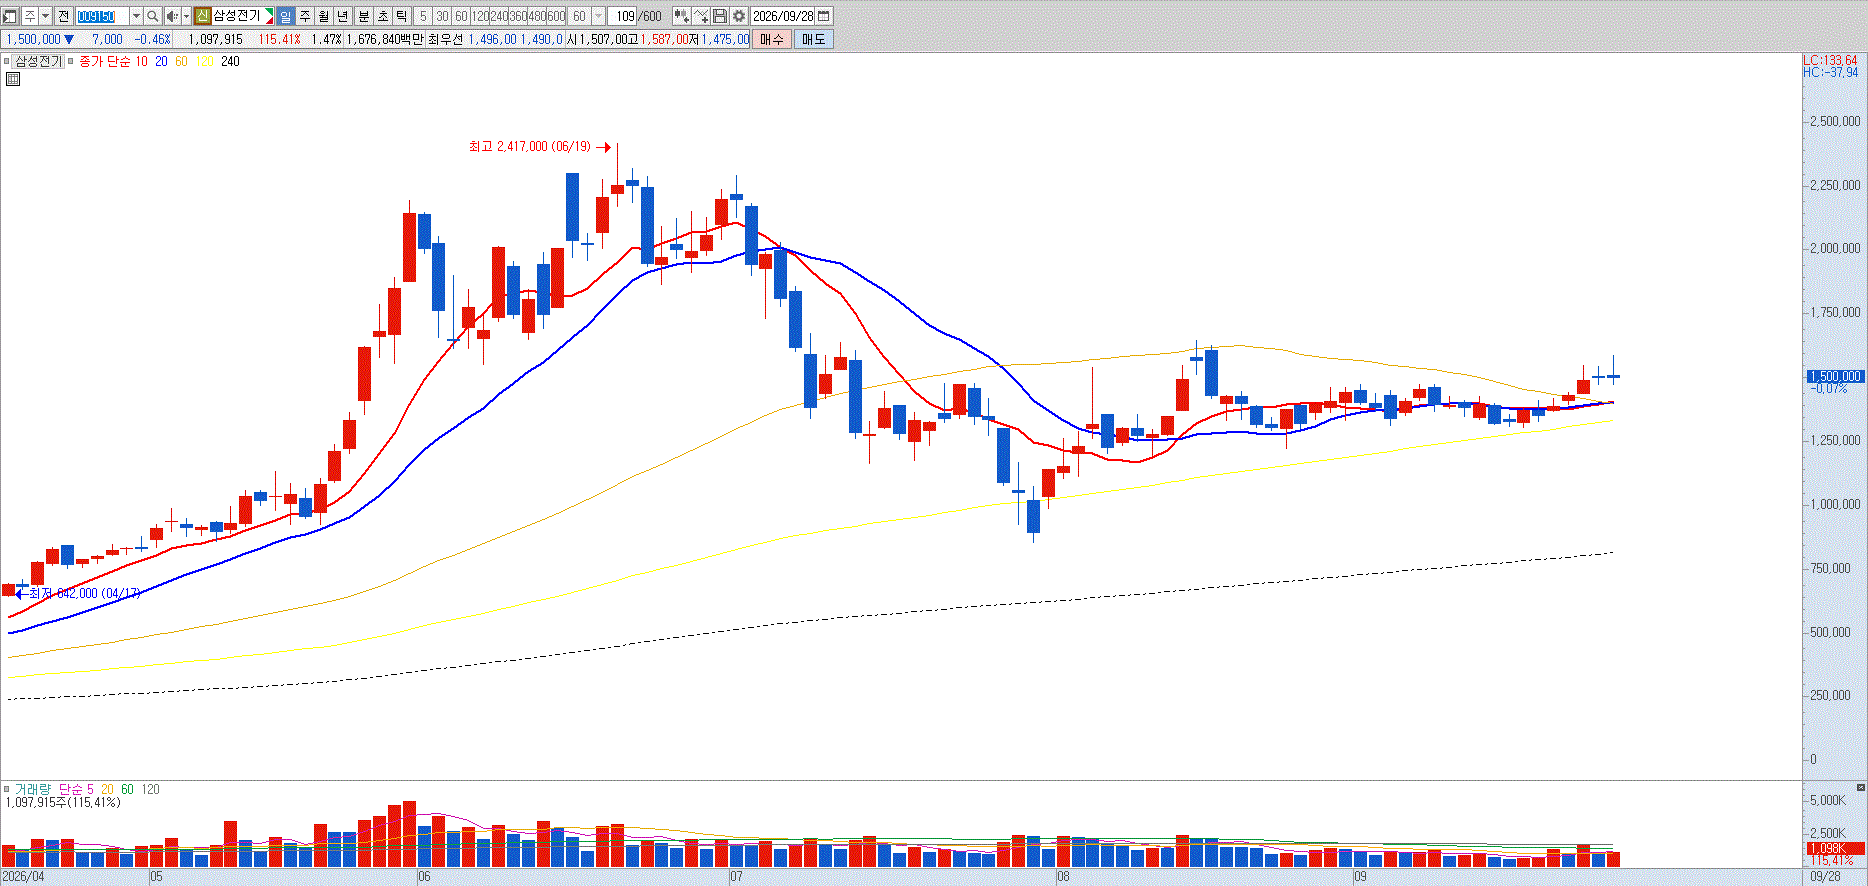Open the calendar date picker icon

point(825,16)
